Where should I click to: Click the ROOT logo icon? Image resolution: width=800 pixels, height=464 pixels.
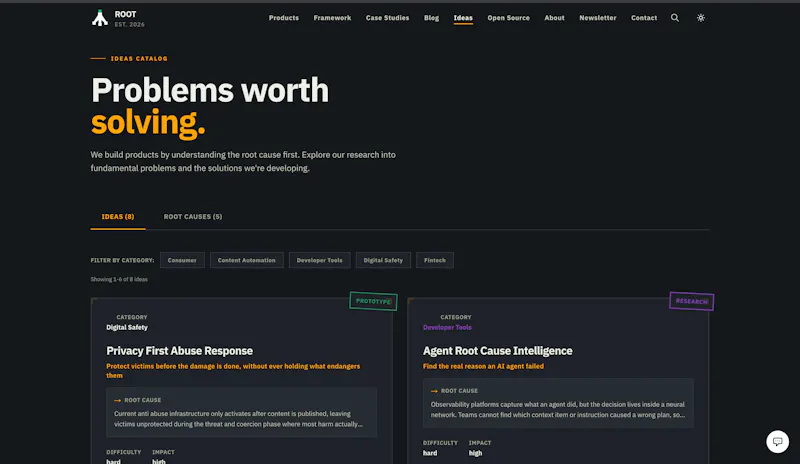click(x=100, y=18)
